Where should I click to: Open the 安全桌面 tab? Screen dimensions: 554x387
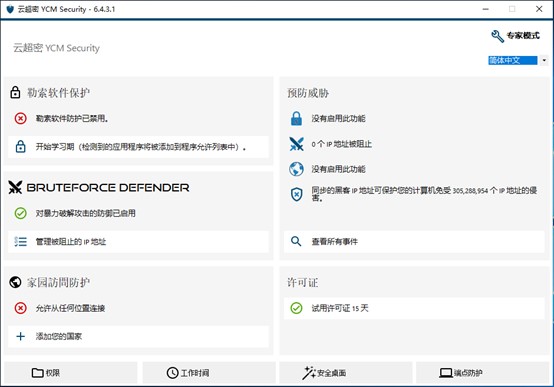pyautogui.click(x=346, y=373)
